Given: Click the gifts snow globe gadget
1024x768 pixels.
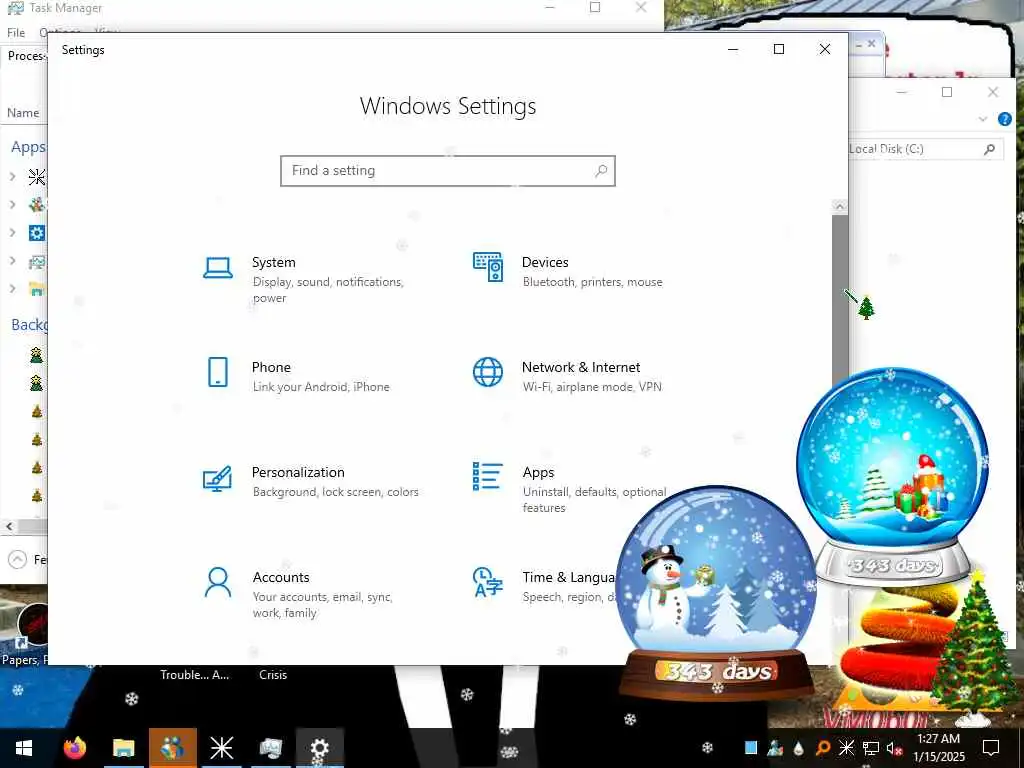Looking at the screenshot, I should [893, 475].
